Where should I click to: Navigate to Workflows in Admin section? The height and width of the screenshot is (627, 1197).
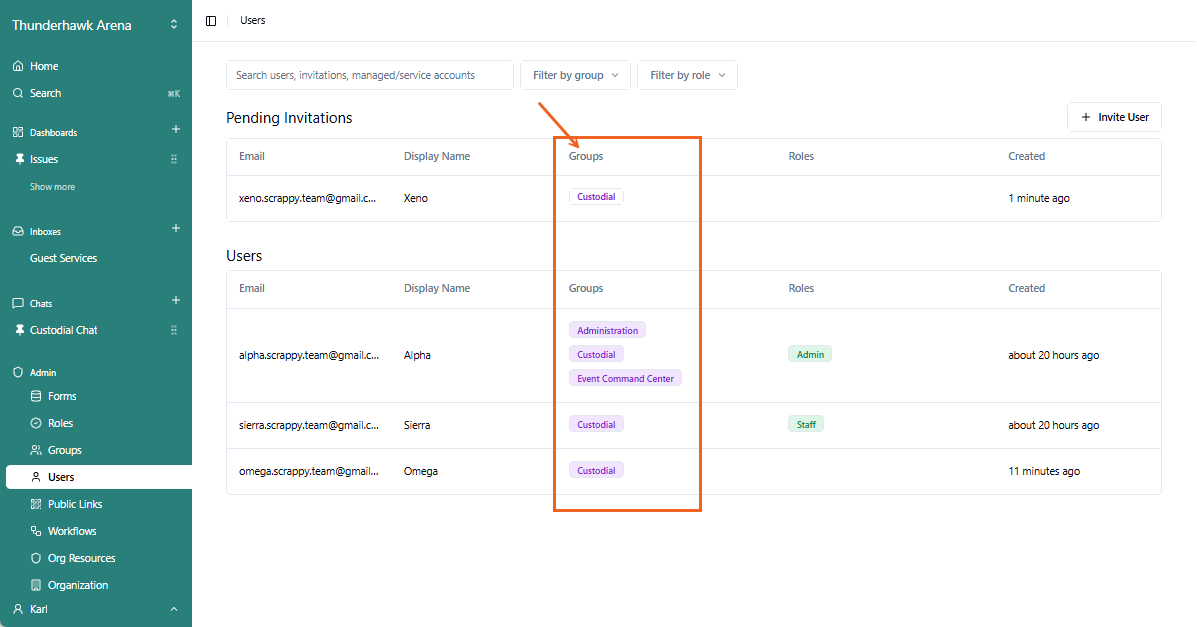coord(72,531)
